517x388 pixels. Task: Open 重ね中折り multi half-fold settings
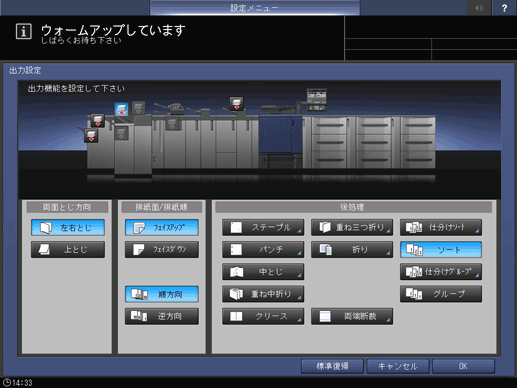tap(263, 294)
